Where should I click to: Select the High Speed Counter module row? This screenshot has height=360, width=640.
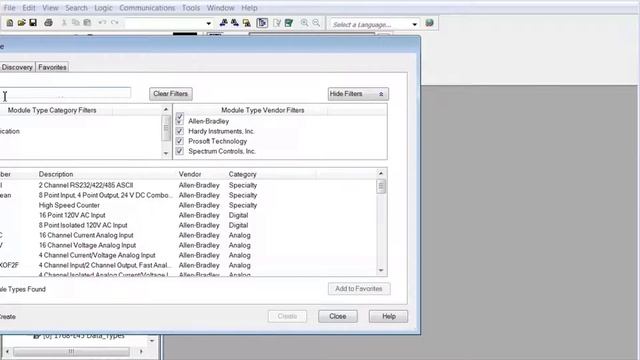click(x=188, y=205)
